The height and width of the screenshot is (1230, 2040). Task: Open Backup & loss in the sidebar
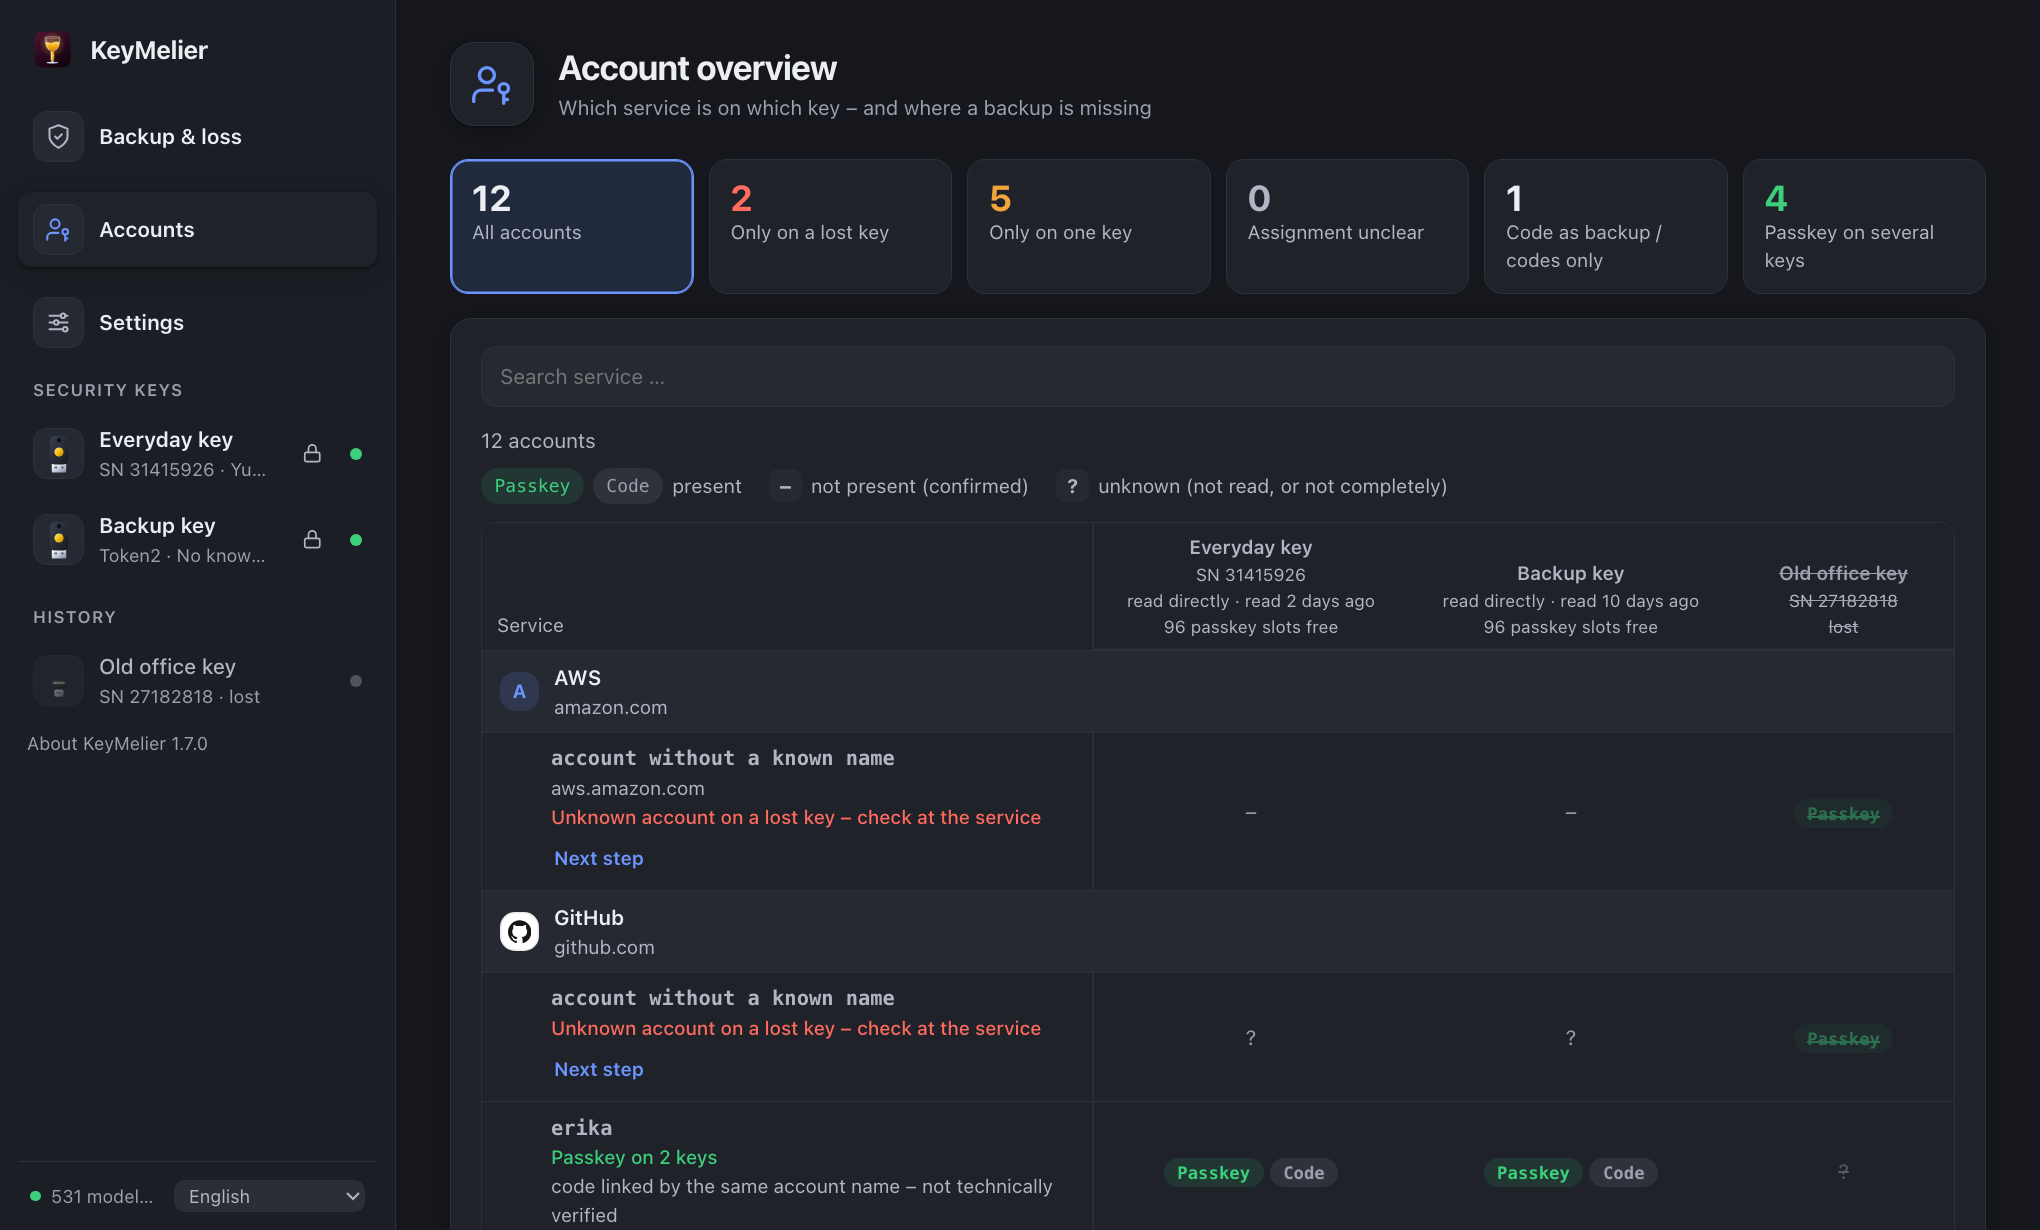click(x=197, y=137)
